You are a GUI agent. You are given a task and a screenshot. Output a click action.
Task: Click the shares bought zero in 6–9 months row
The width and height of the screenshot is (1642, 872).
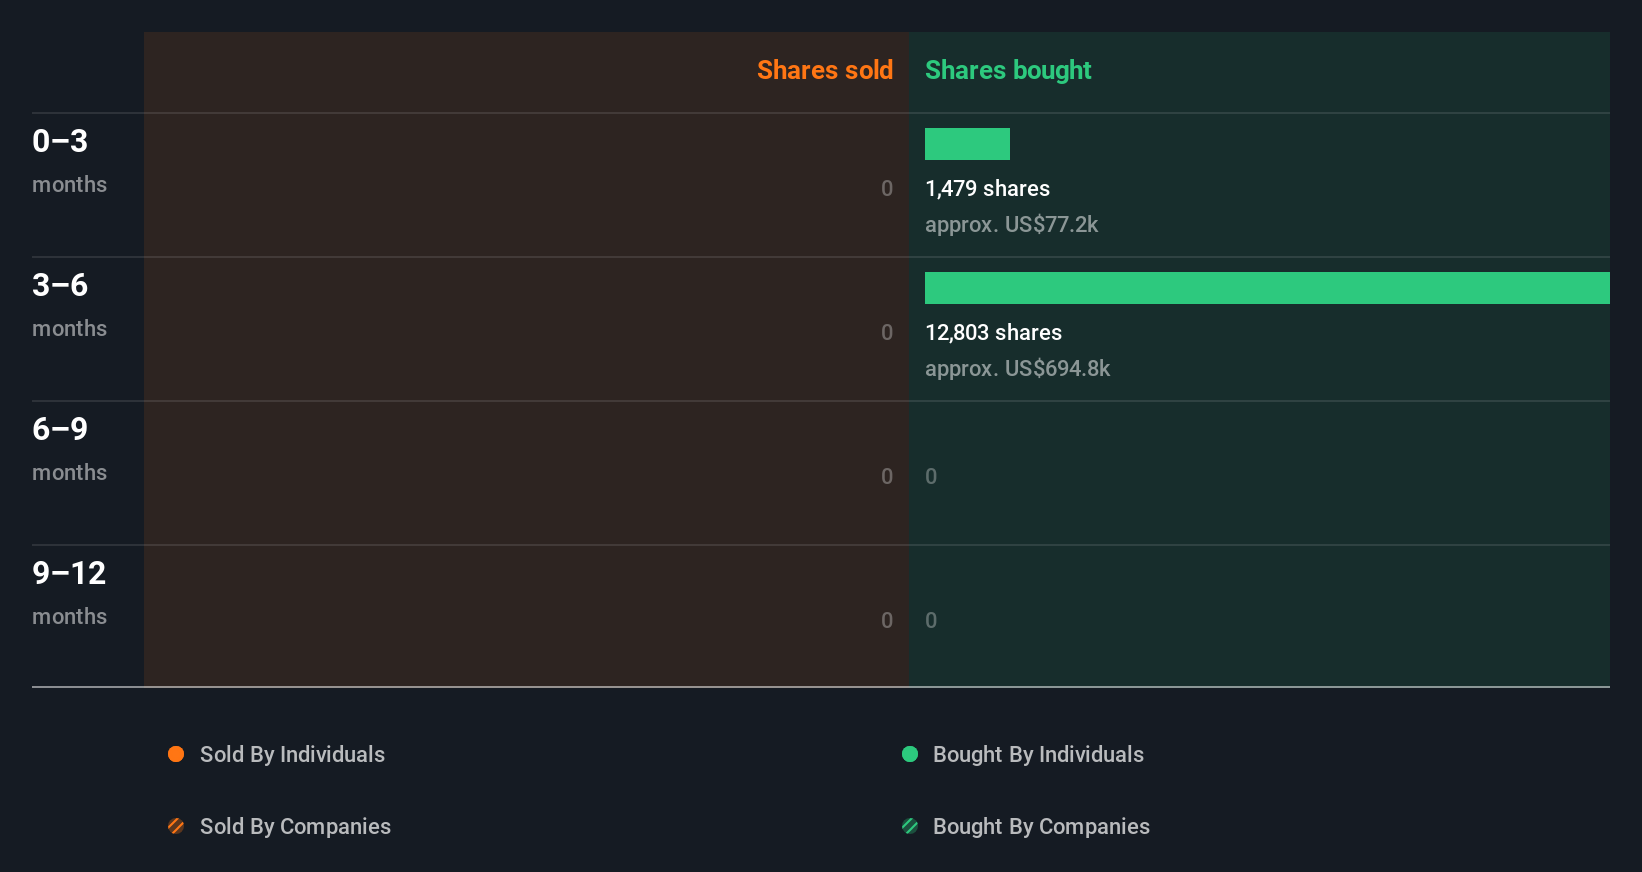click(931, 476)
